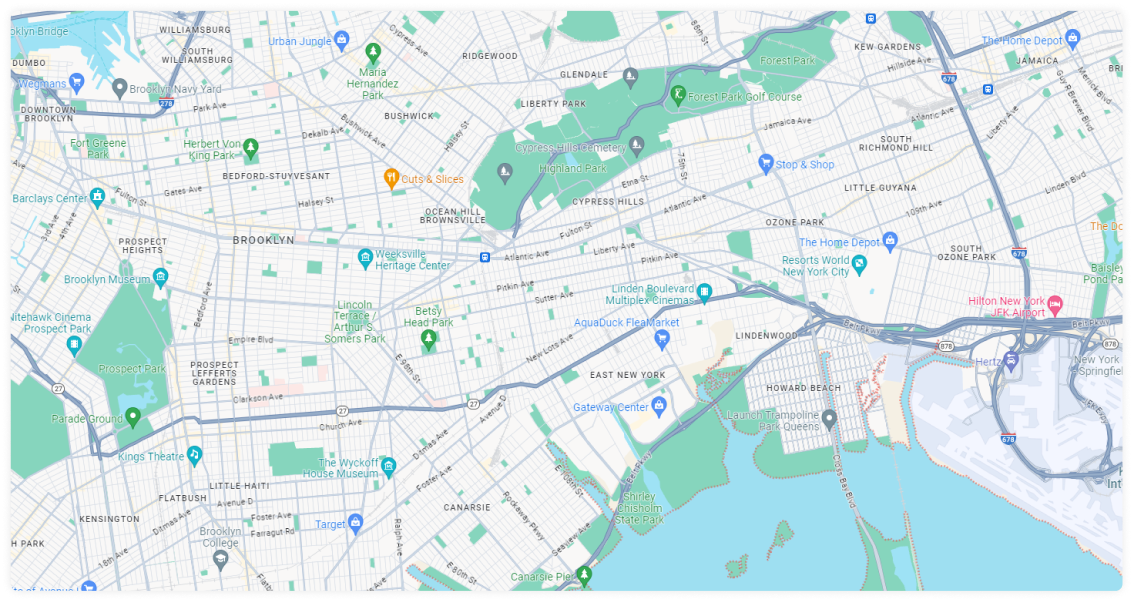1133x601 pixels.
Task: Click the Wegmans shopping cart pin
Action: [x=77, y=82]
